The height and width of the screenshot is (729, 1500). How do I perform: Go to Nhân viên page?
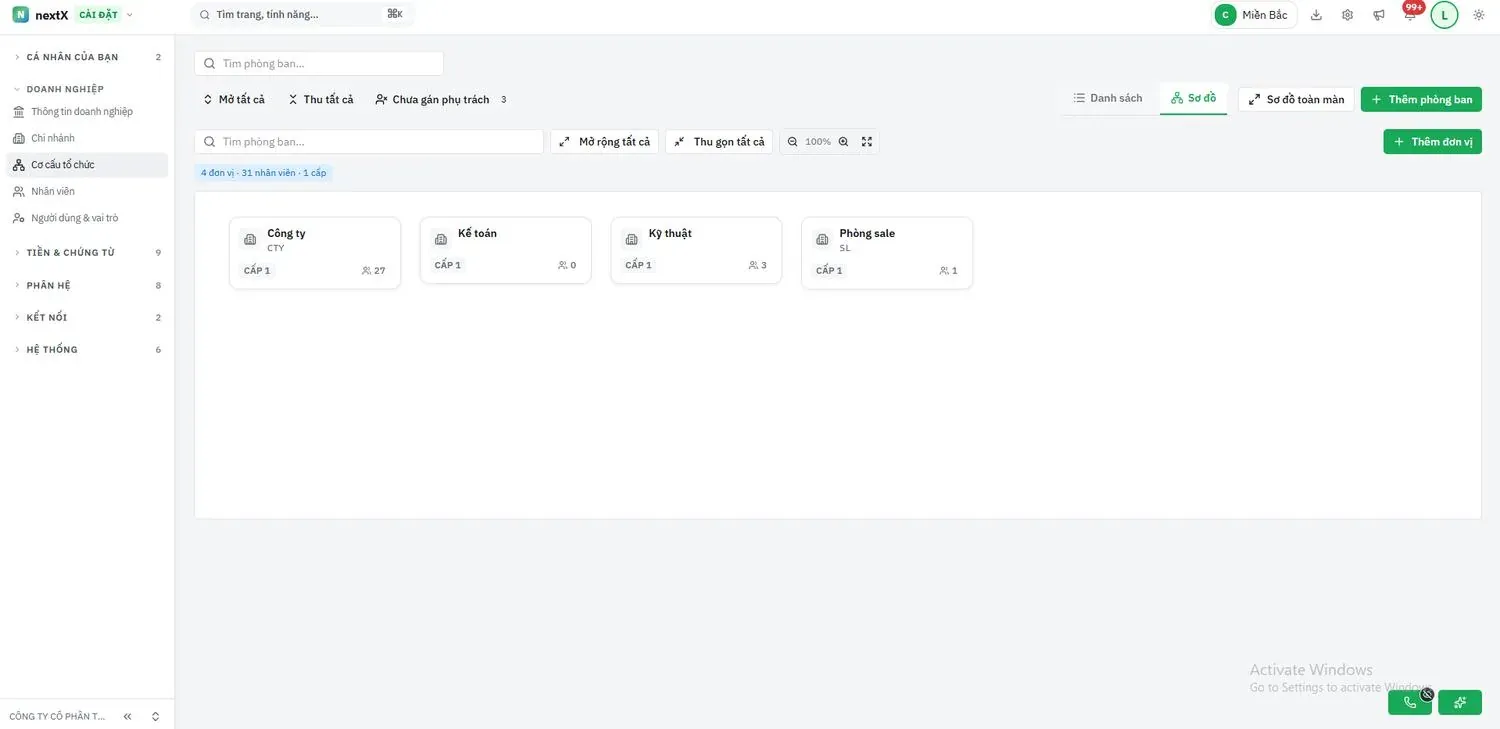click(87, 191)
